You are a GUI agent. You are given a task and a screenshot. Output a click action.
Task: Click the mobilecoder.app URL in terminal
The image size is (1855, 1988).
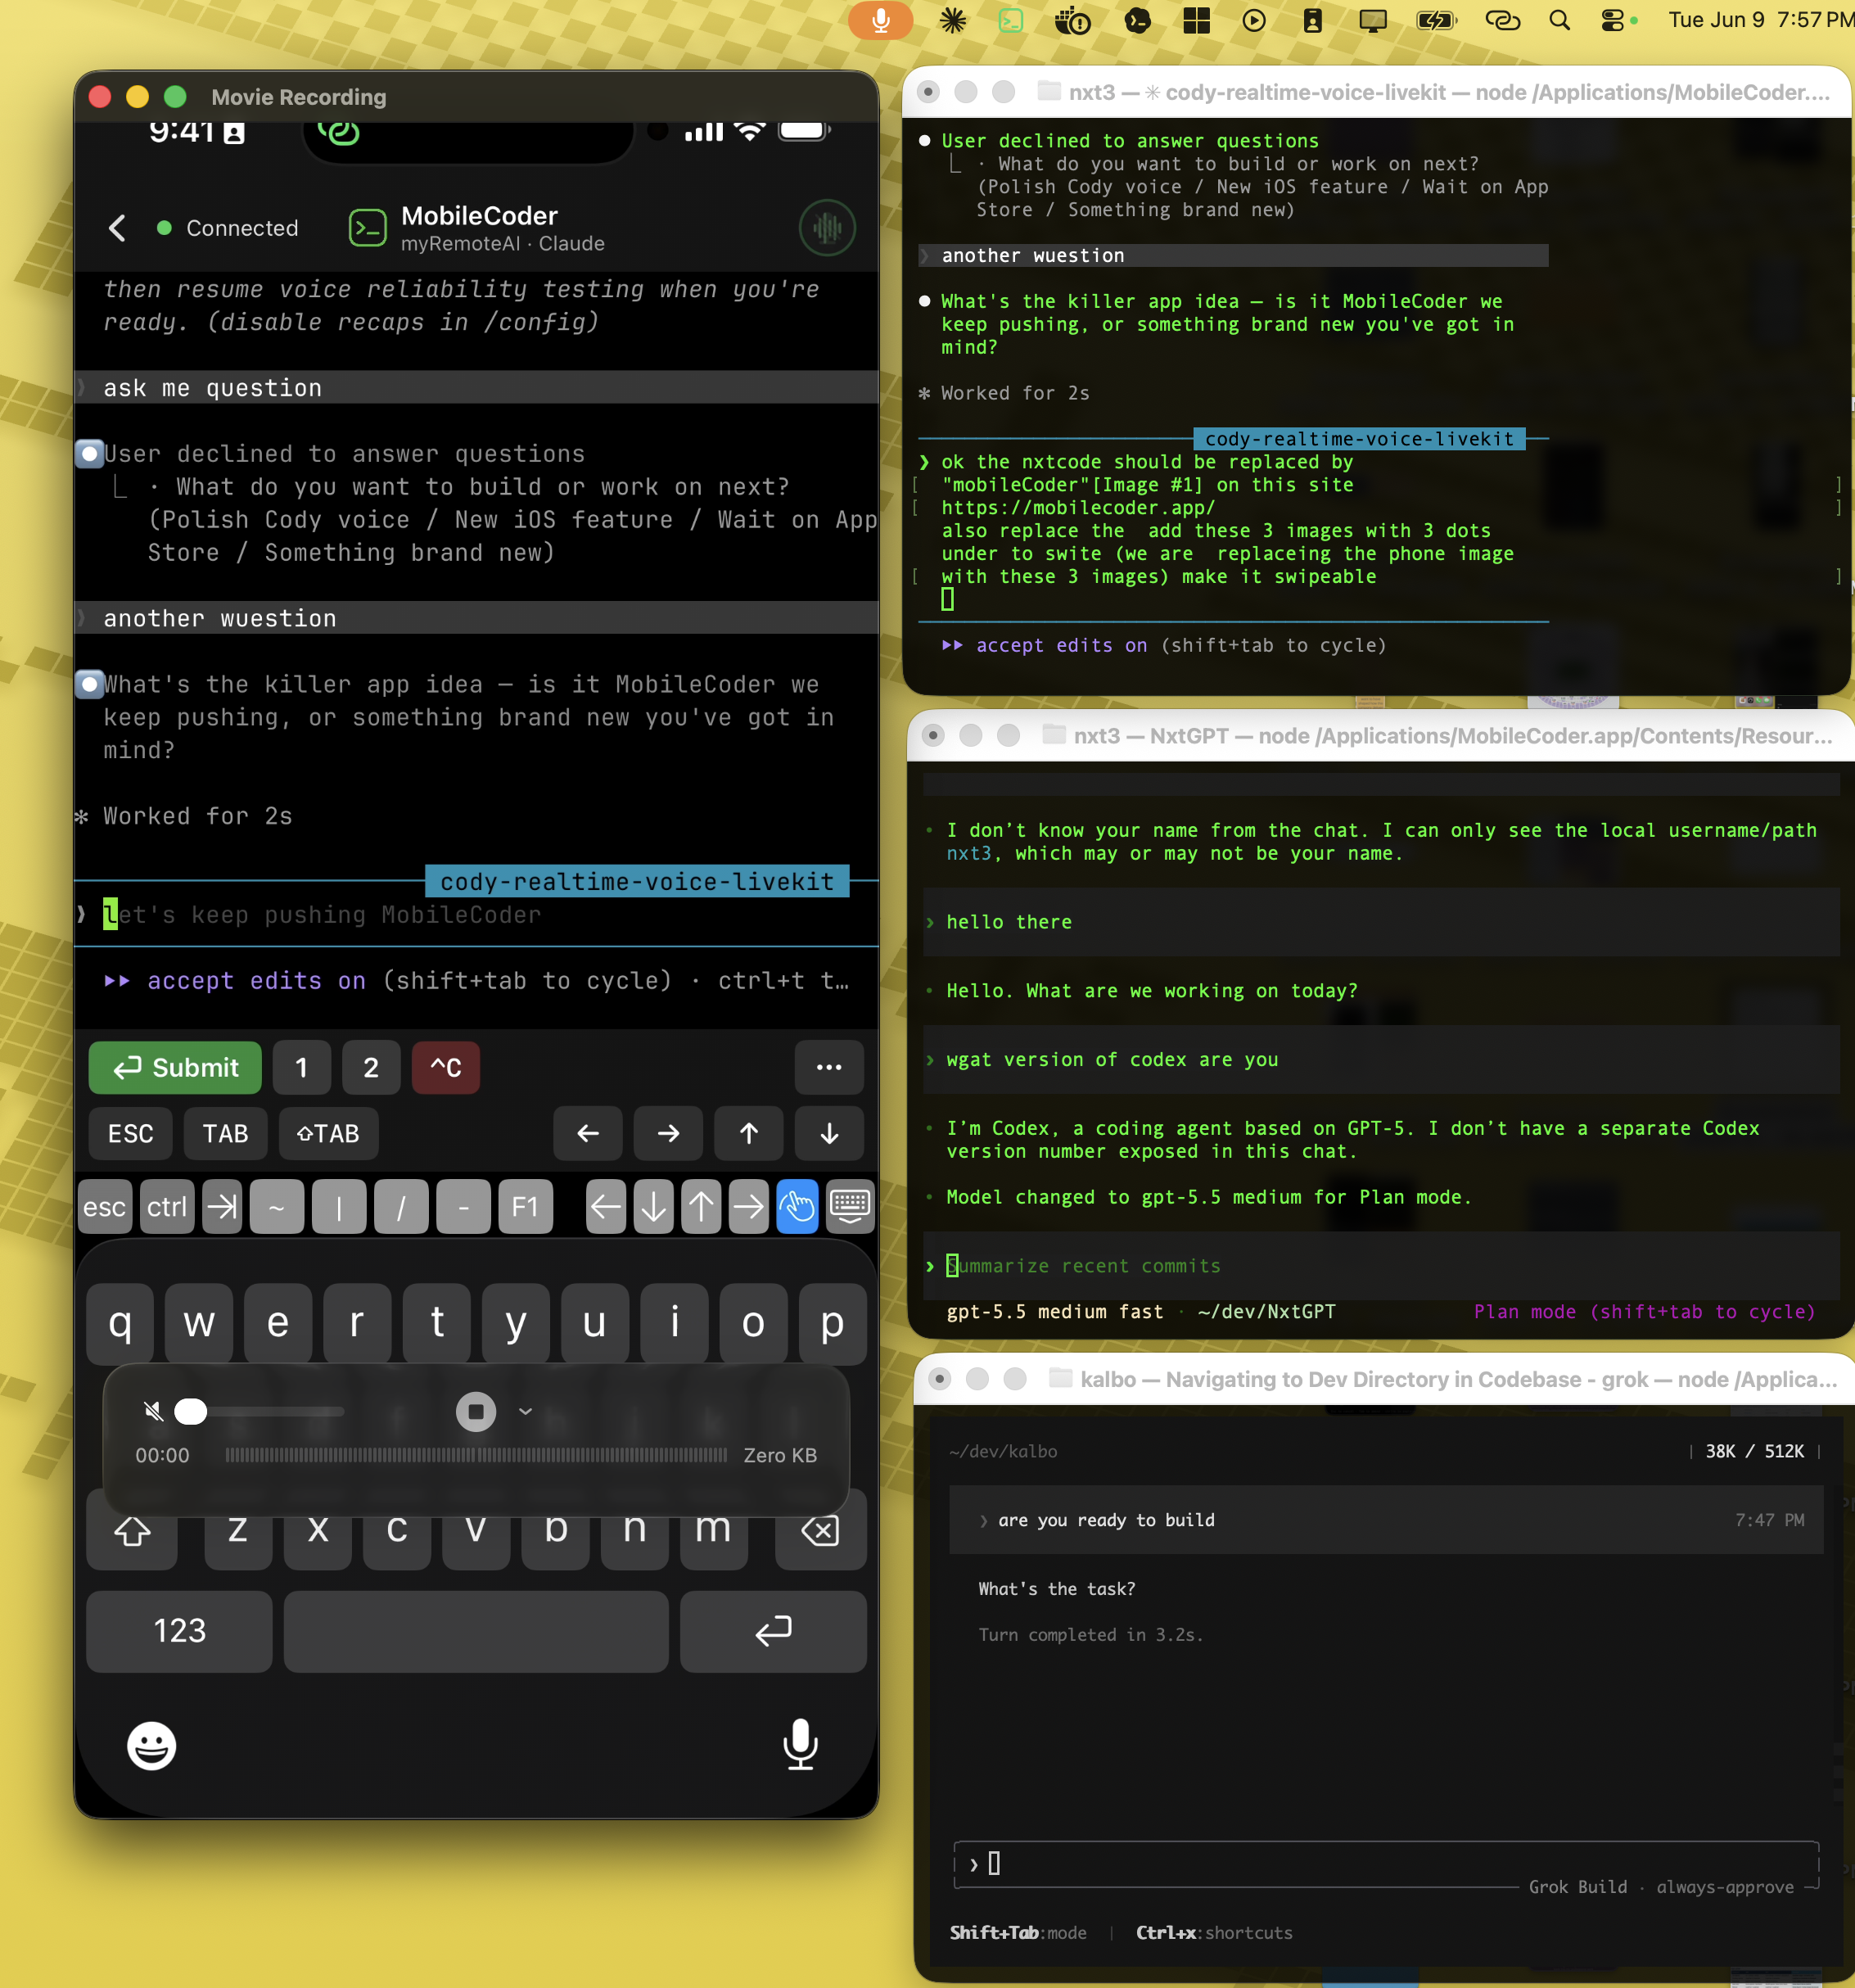coord(1078,508)
